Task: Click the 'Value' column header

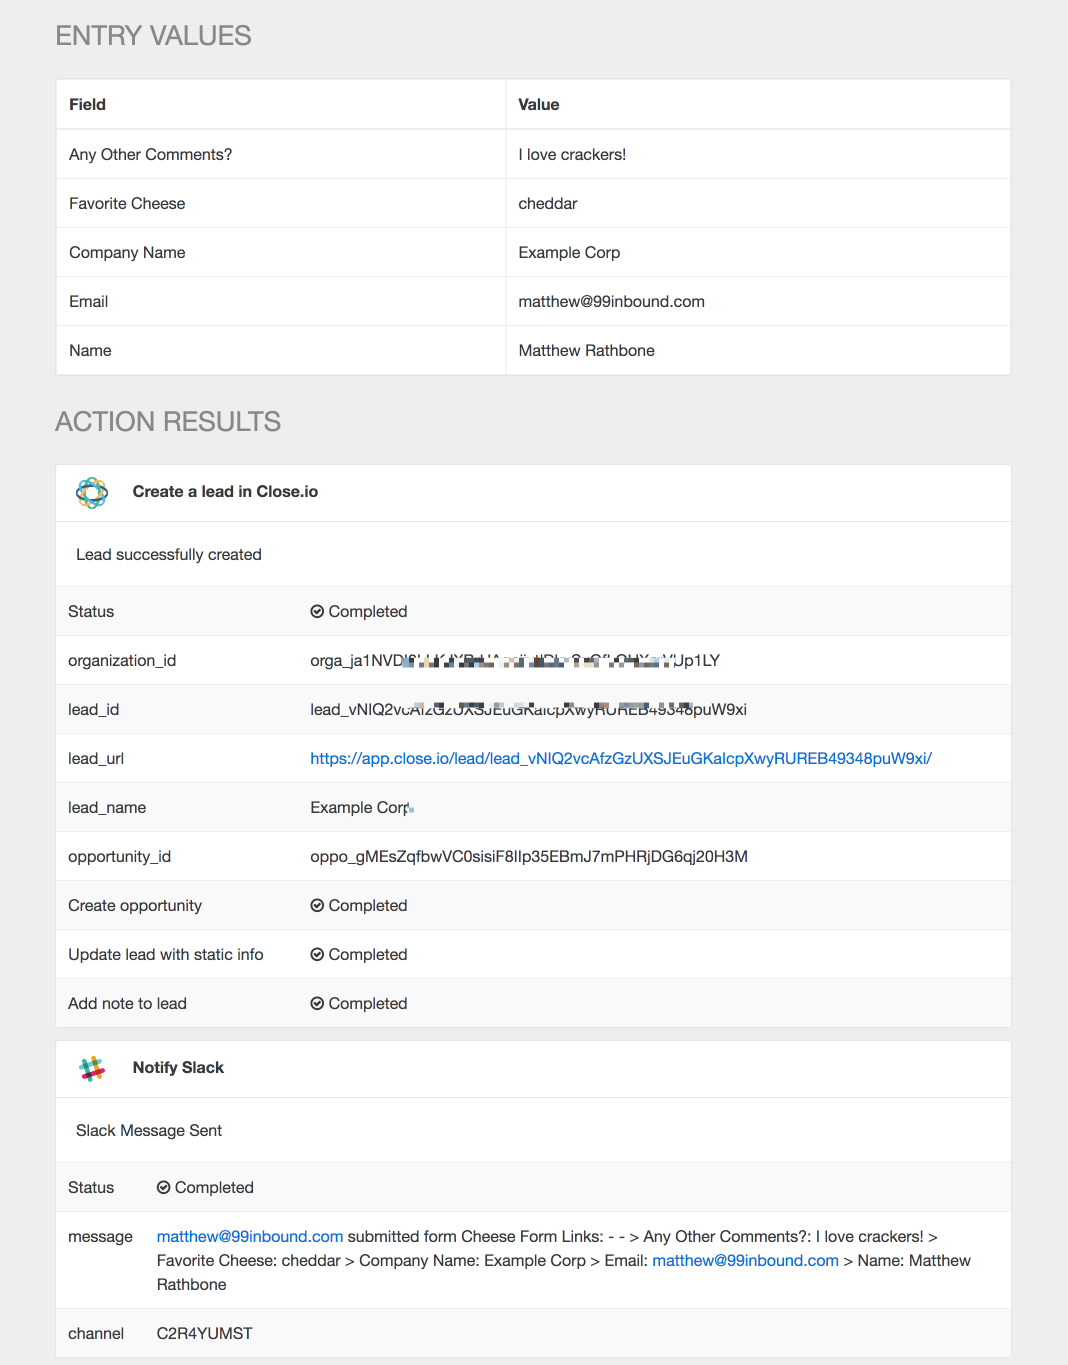Action: coord(538,104)
